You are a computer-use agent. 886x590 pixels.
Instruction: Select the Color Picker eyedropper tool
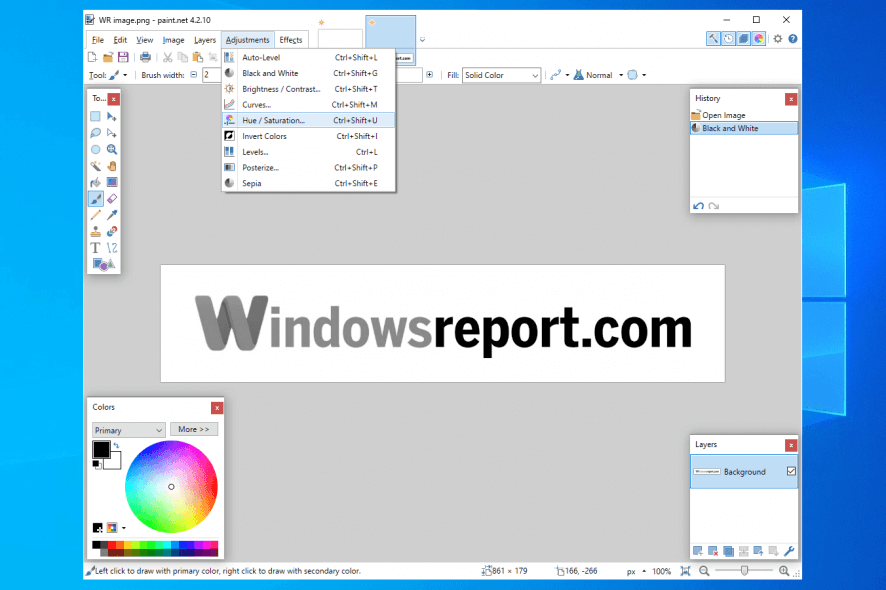[x=112, y=215]
